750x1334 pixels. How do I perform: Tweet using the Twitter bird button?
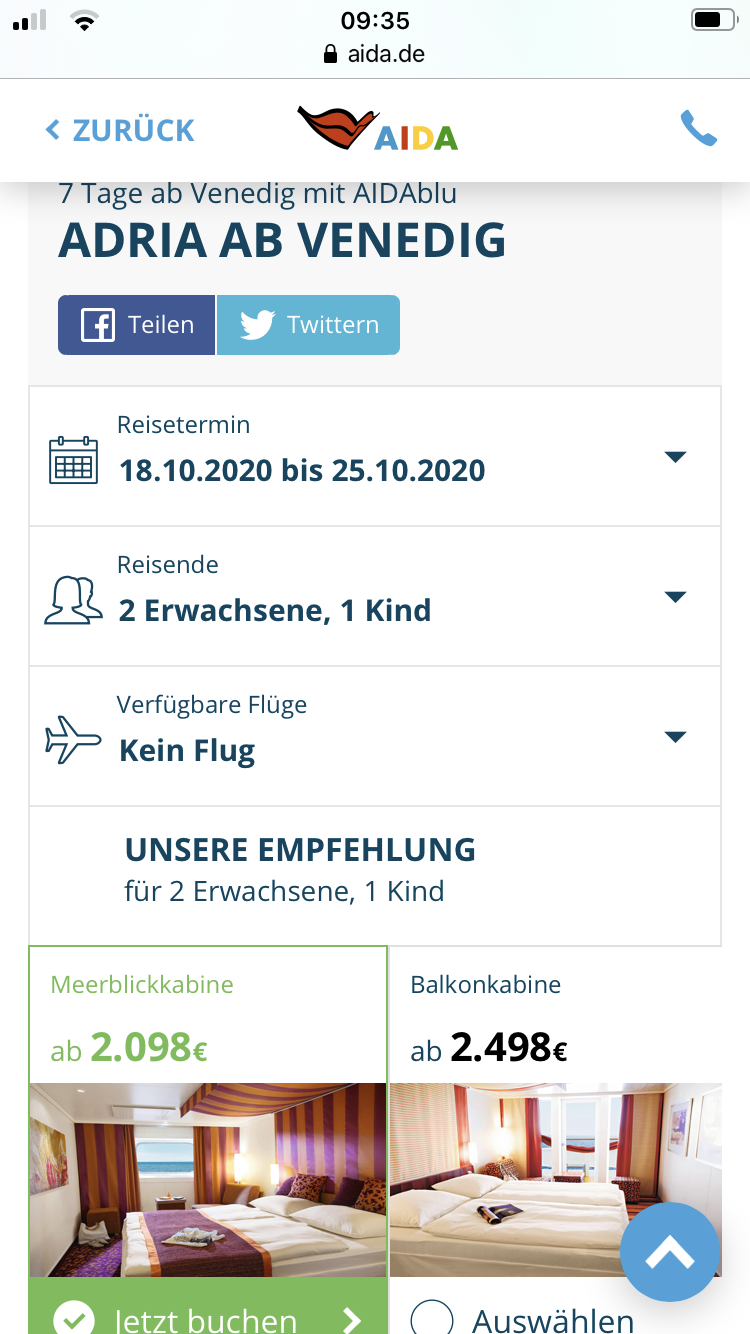coord(308,325)
